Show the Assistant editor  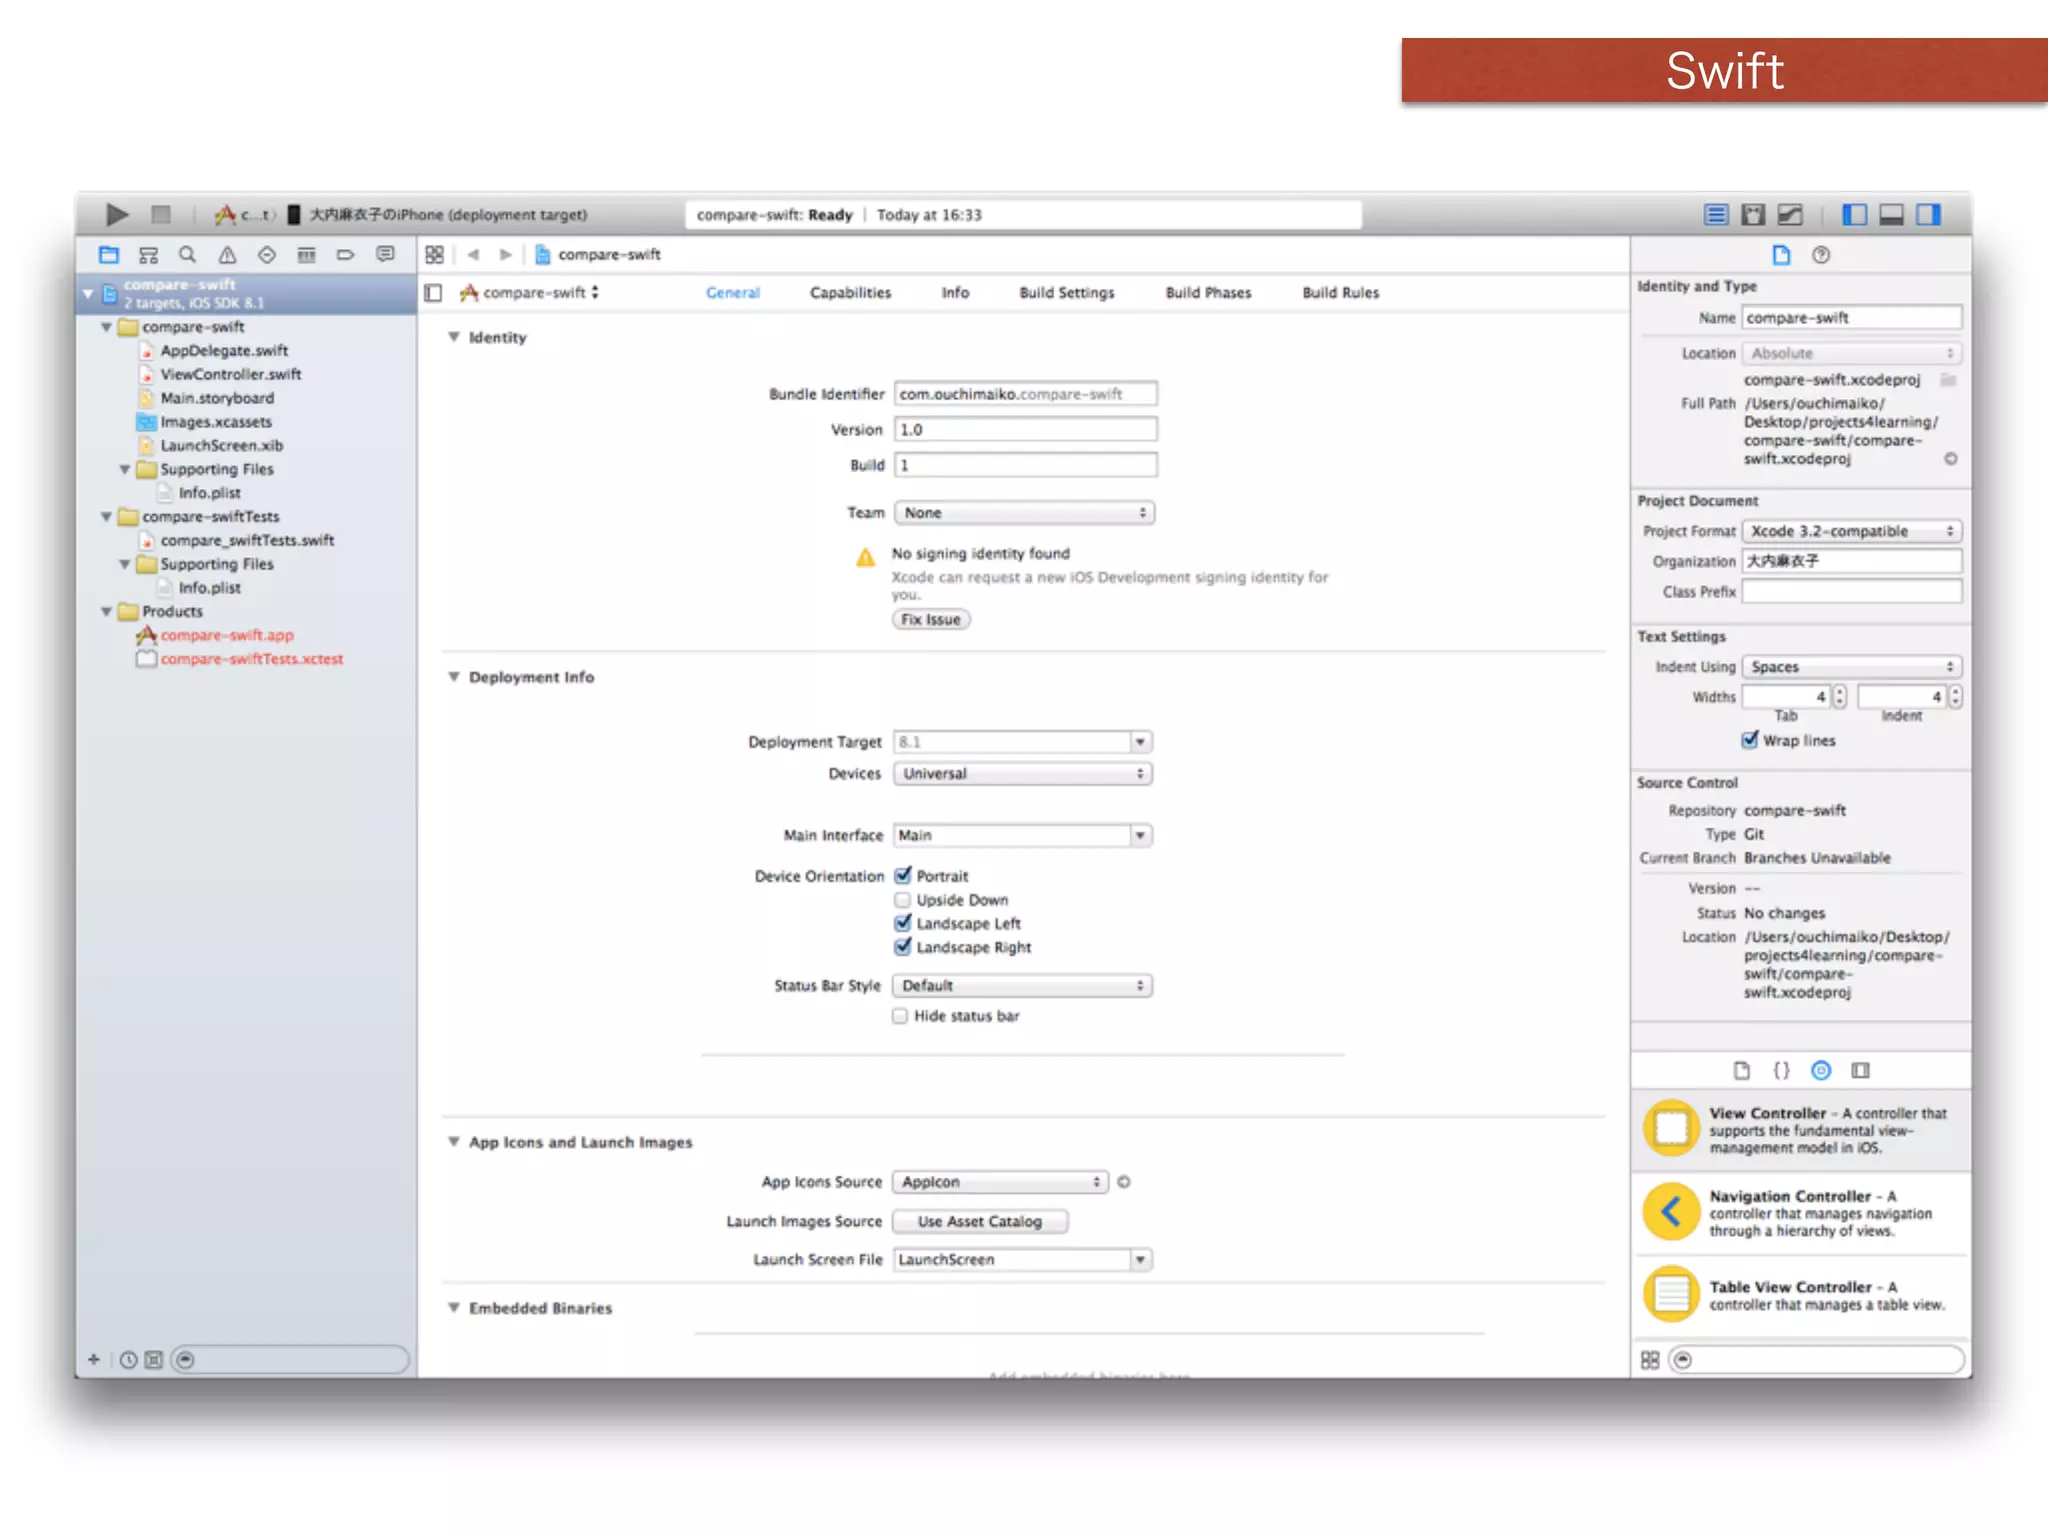pyautogui.click(x=1752, y=214)
